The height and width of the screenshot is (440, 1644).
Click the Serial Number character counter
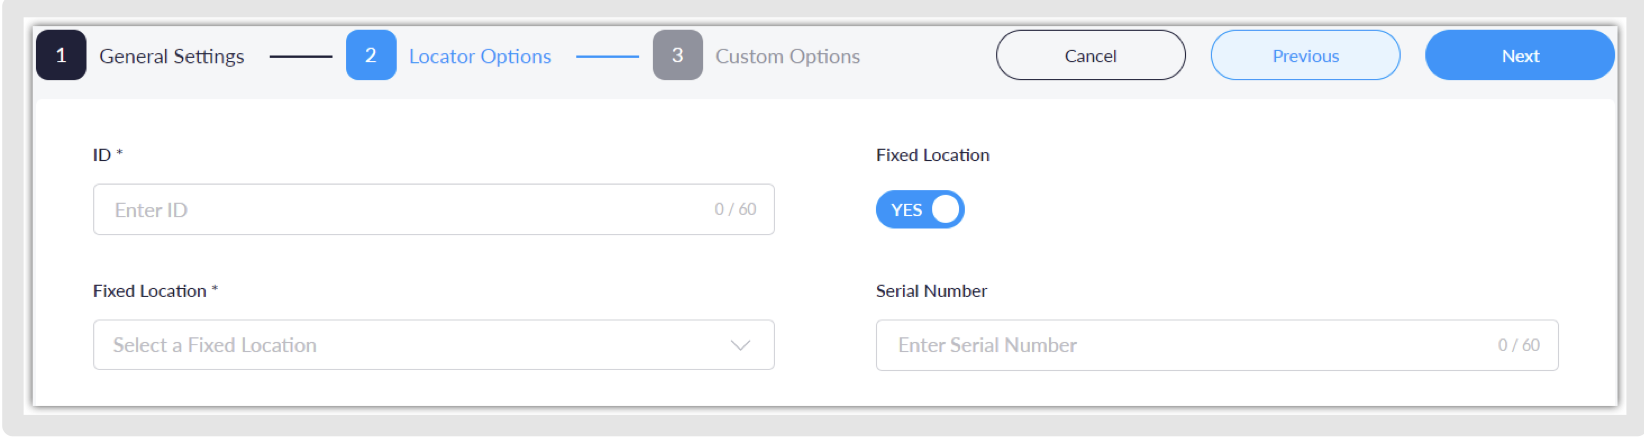tap(1518, 345)
